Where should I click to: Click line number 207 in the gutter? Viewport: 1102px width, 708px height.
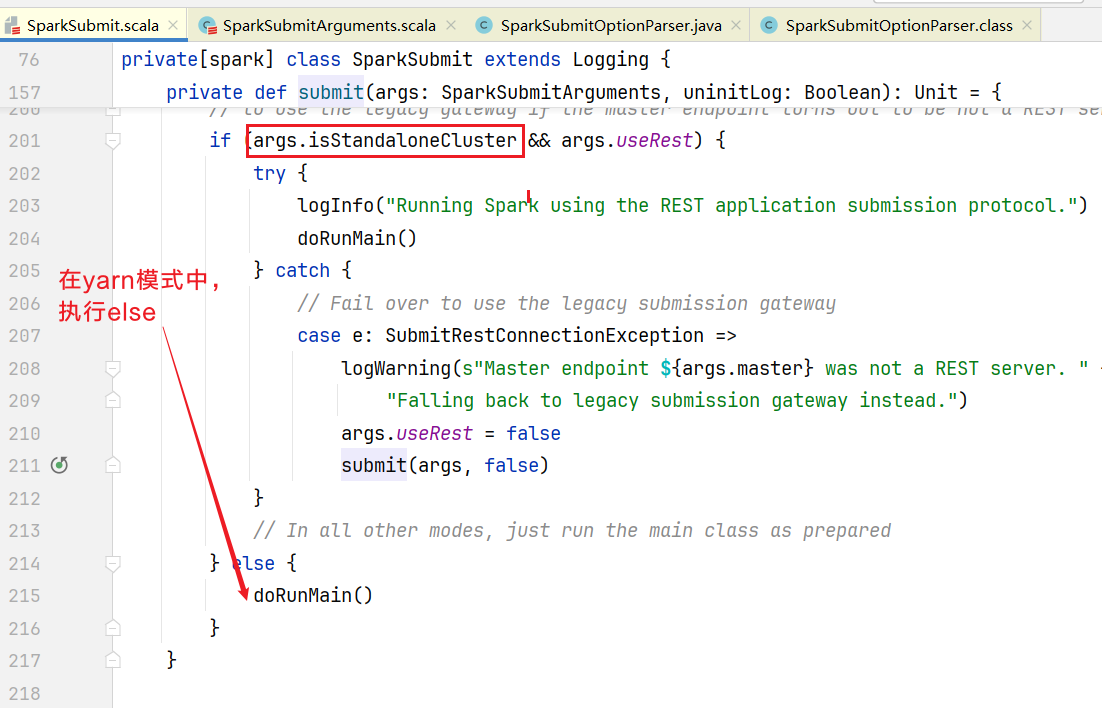(25, 335)
